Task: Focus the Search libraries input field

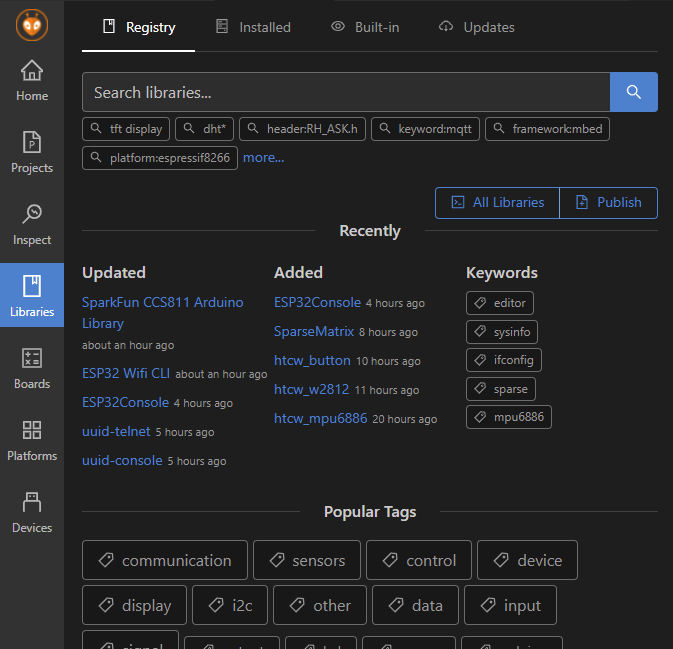Action: coord(346,92)
